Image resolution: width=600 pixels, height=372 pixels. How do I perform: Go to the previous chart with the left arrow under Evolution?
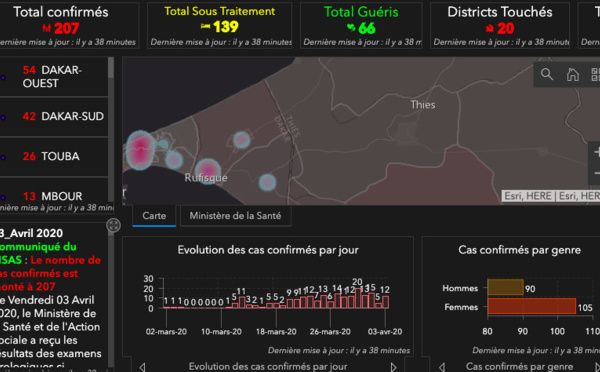pos(142,367)
